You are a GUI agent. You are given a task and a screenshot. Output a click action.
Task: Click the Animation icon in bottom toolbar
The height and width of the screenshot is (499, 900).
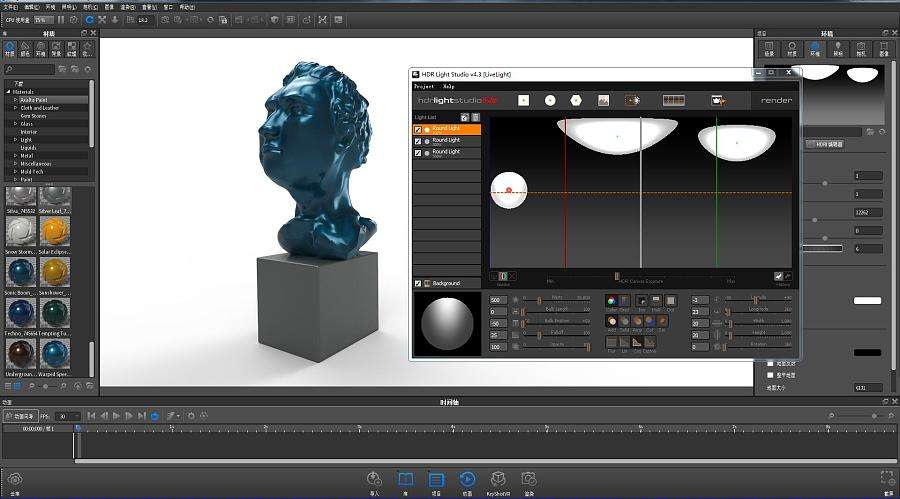(466, 481)
